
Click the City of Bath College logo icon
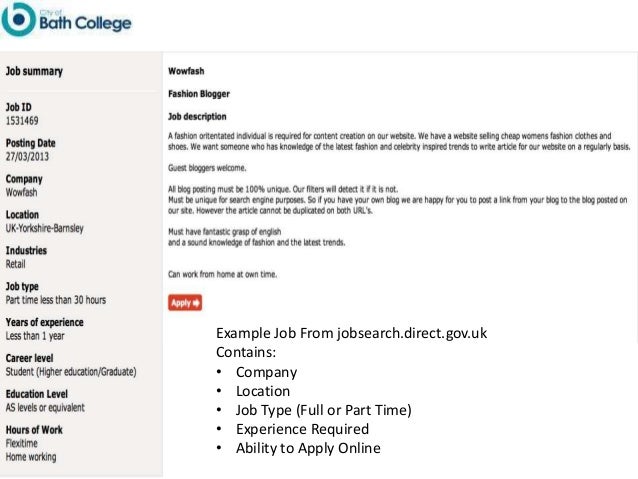click(x=20, y=20)
